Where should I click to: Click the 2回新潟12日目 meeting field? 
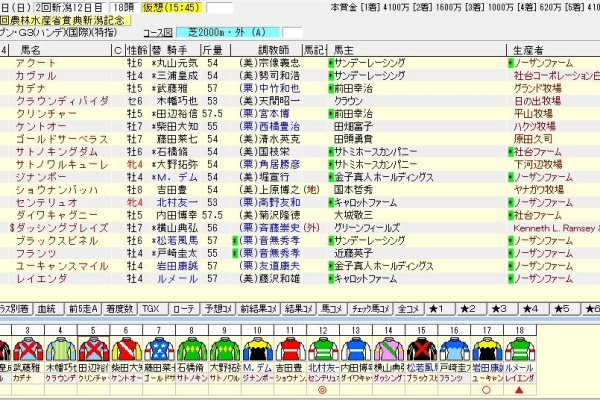pos(71,8)
